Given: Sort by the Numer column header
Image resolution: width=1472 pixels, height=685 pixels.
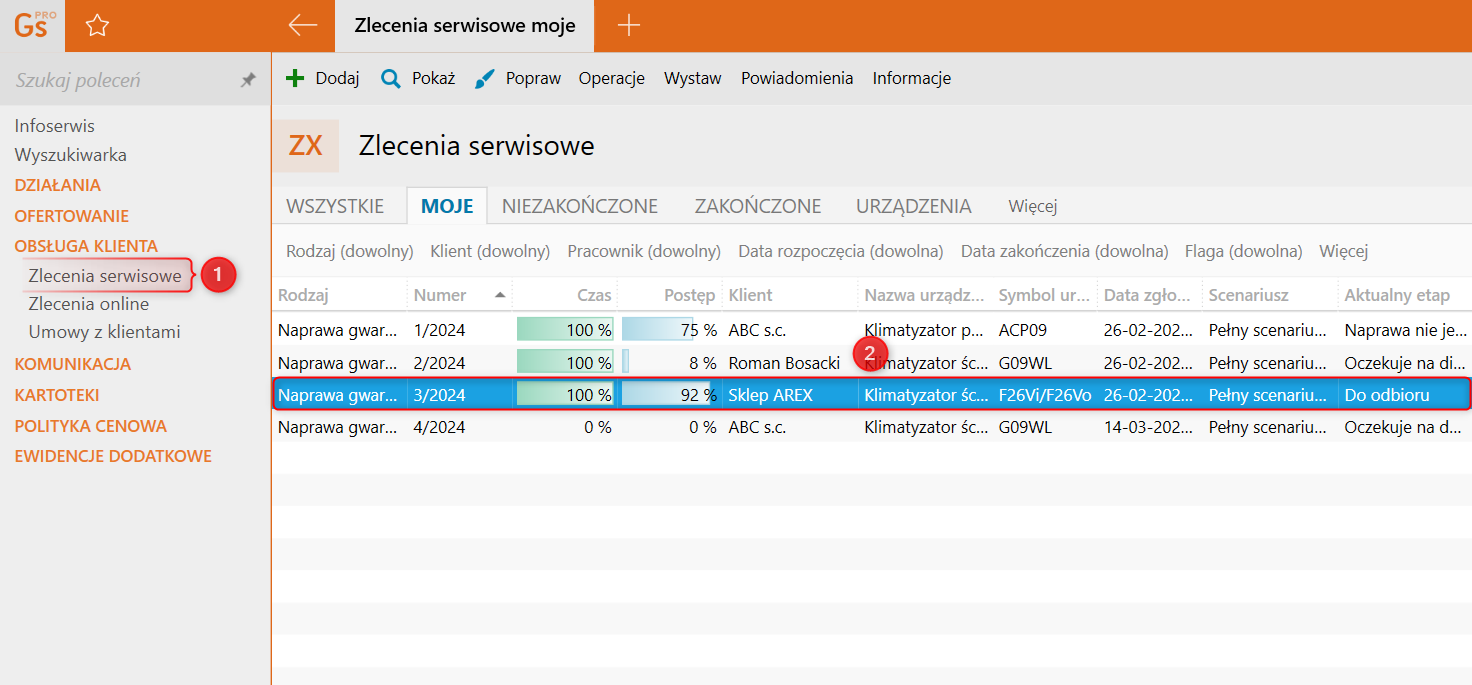Looking at the screenshot, I should 440,295.
